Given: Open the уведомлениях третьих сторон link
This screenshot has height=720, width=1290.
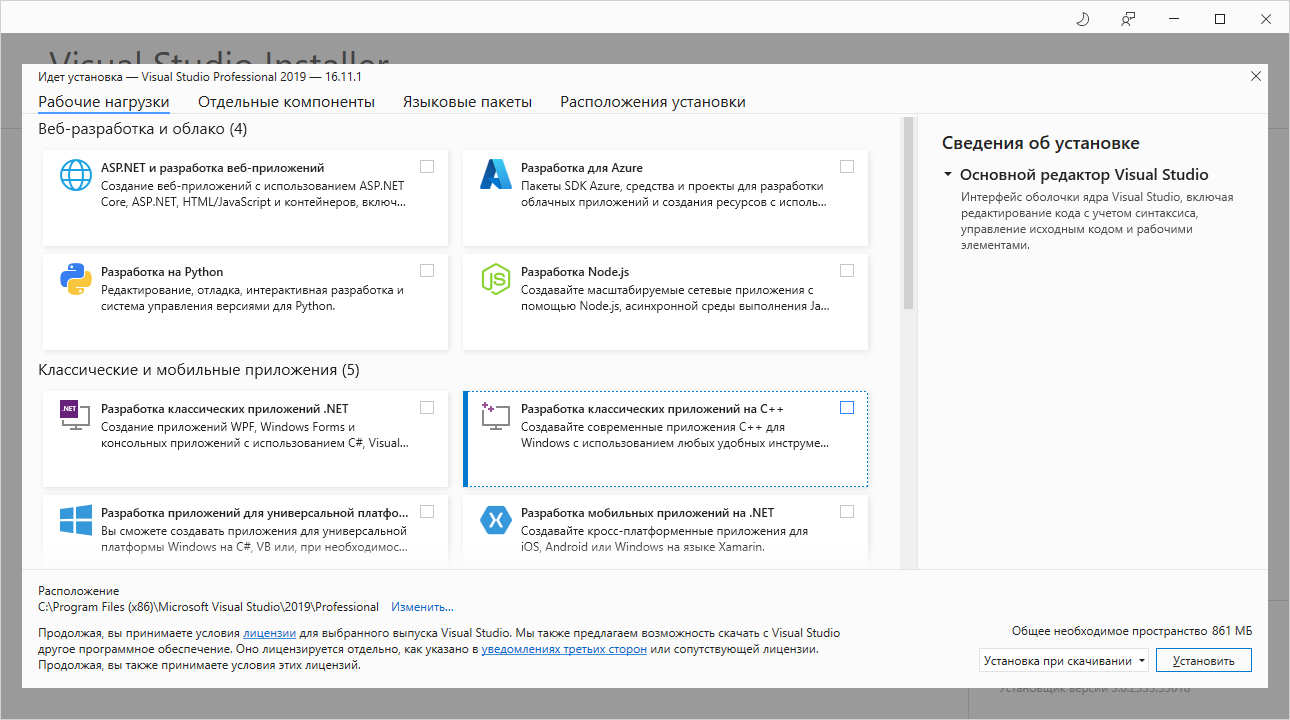Looking at the screenshot, I should (x=564, y=650).
